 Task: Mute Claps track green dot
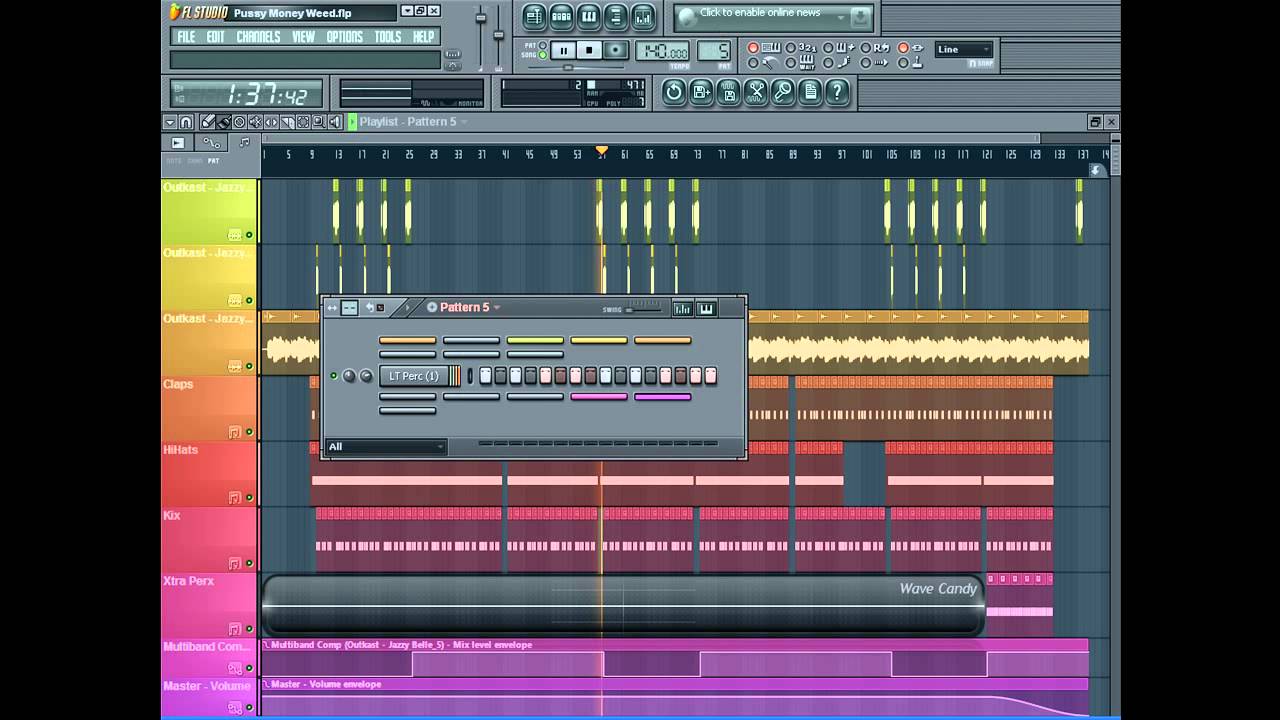click(249, 432)
